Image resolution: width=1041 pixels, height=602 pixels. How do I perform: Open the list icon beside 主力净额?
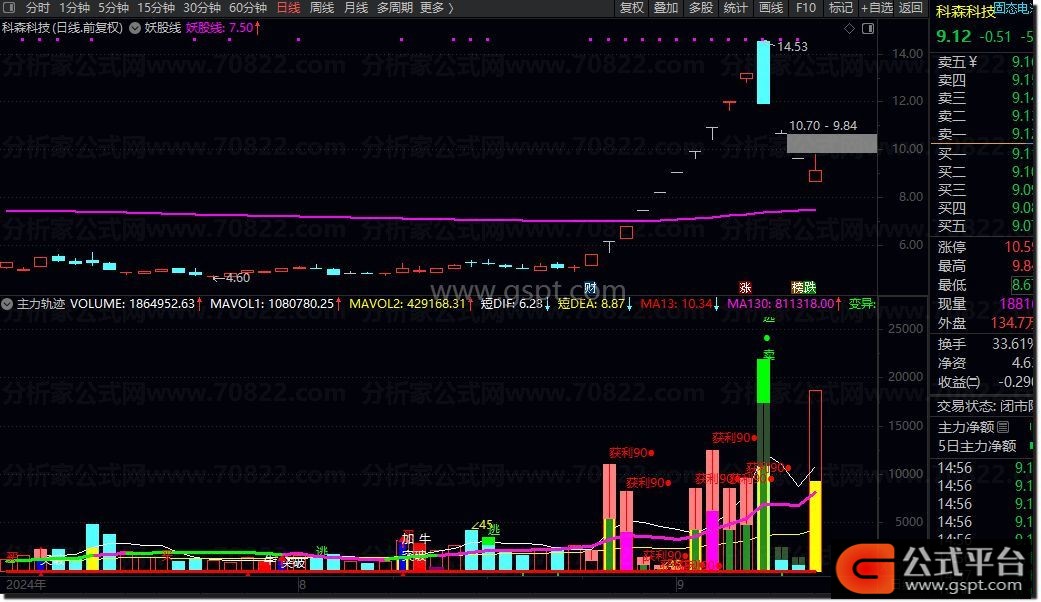(x=1003, y=427)
